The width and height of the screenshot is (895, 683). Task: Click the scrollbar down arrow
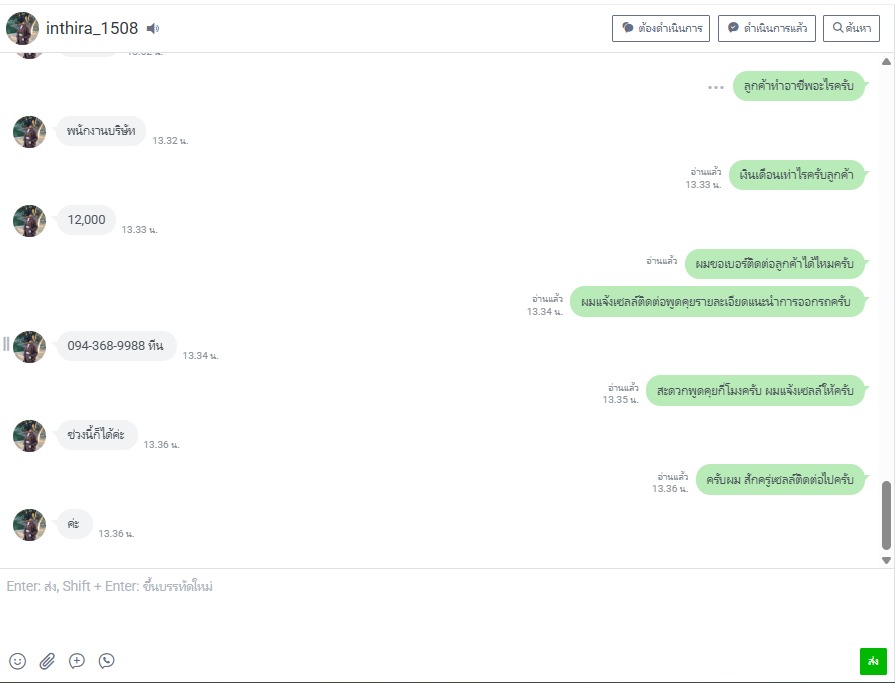886,560
